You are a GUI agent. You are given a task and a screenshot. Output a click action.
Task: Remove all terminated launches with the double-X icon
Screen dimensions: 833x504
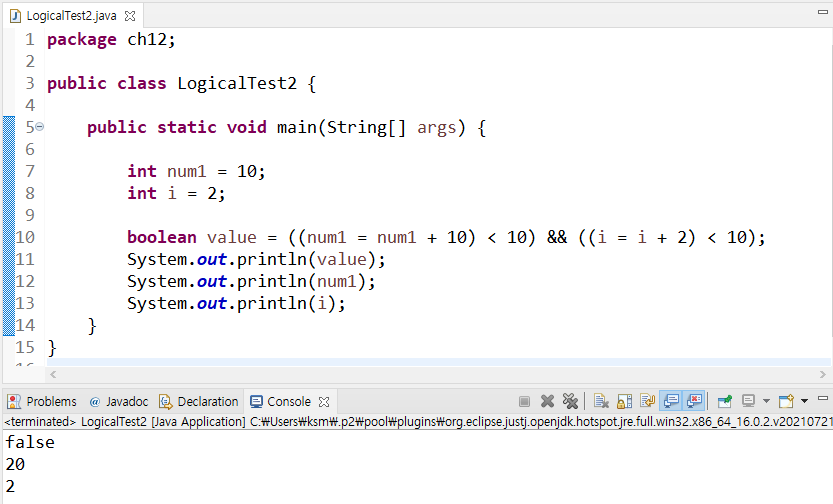click(570, 401)
